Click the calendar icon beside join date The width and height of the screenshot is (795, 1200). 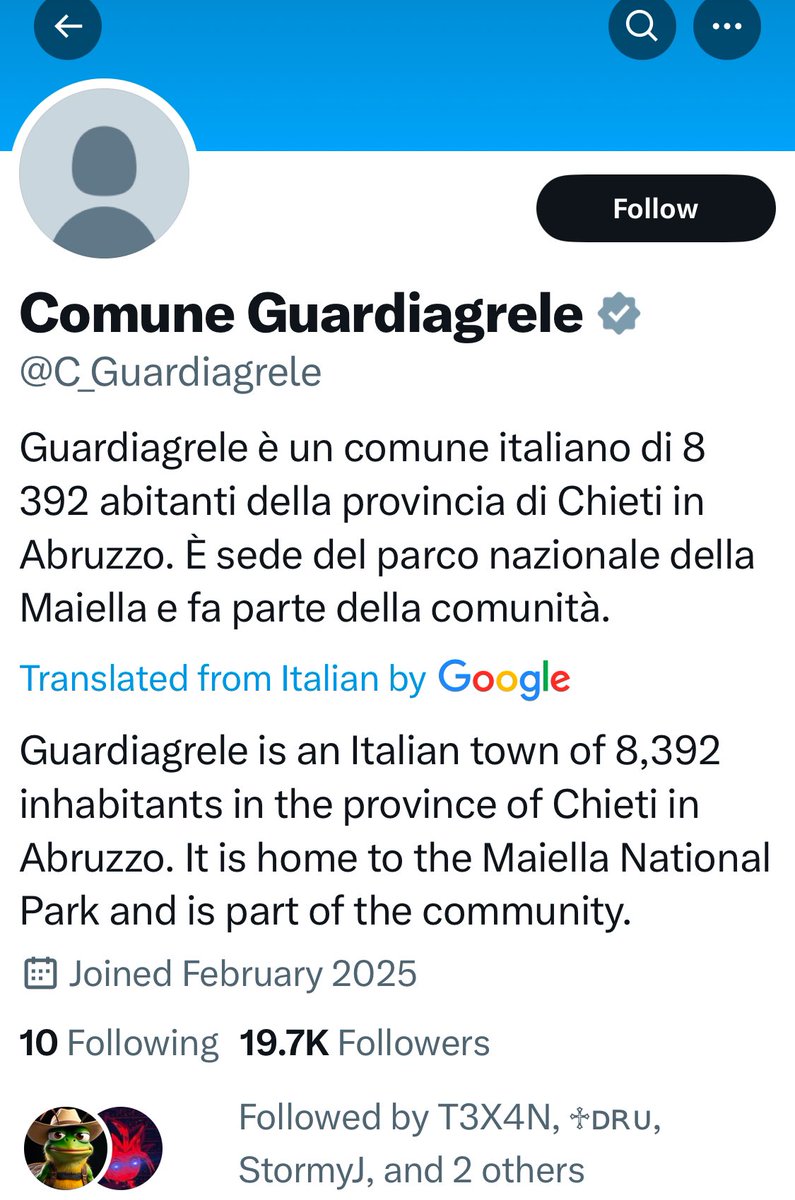click(x=39, y=973)
